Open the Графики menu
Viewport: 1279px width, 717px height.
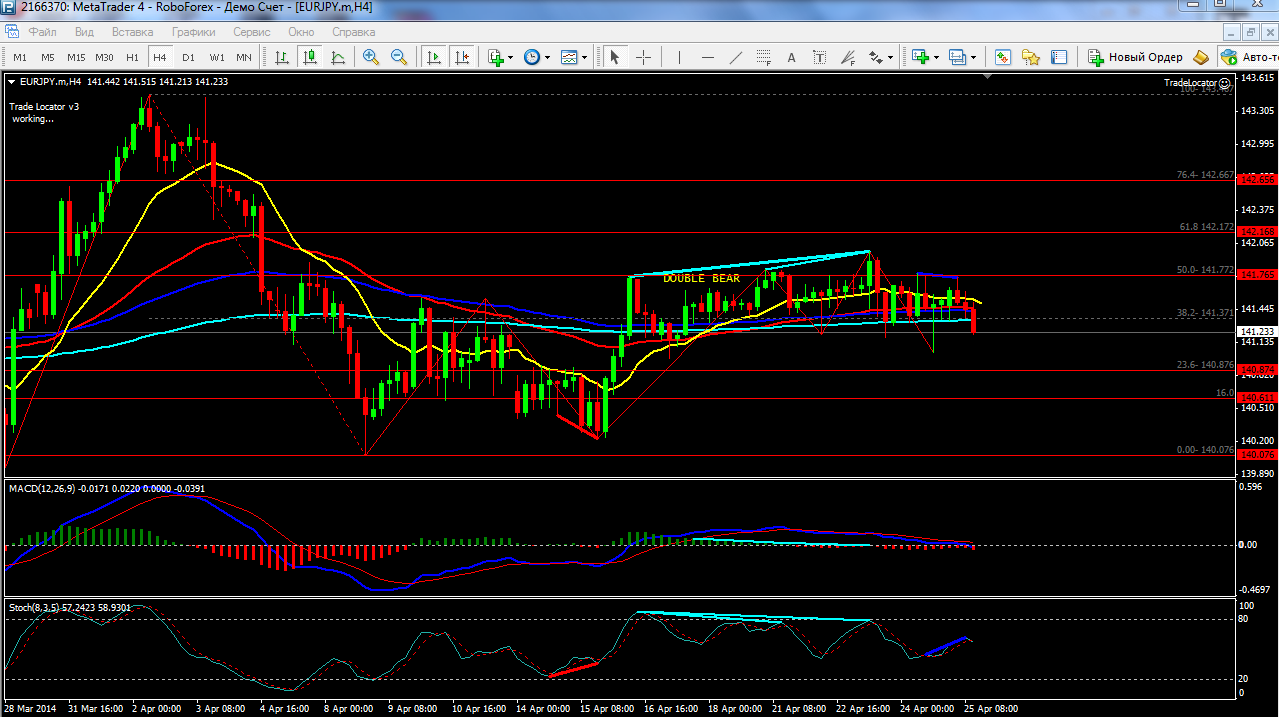pyautogui.click(x=193, y=31)
